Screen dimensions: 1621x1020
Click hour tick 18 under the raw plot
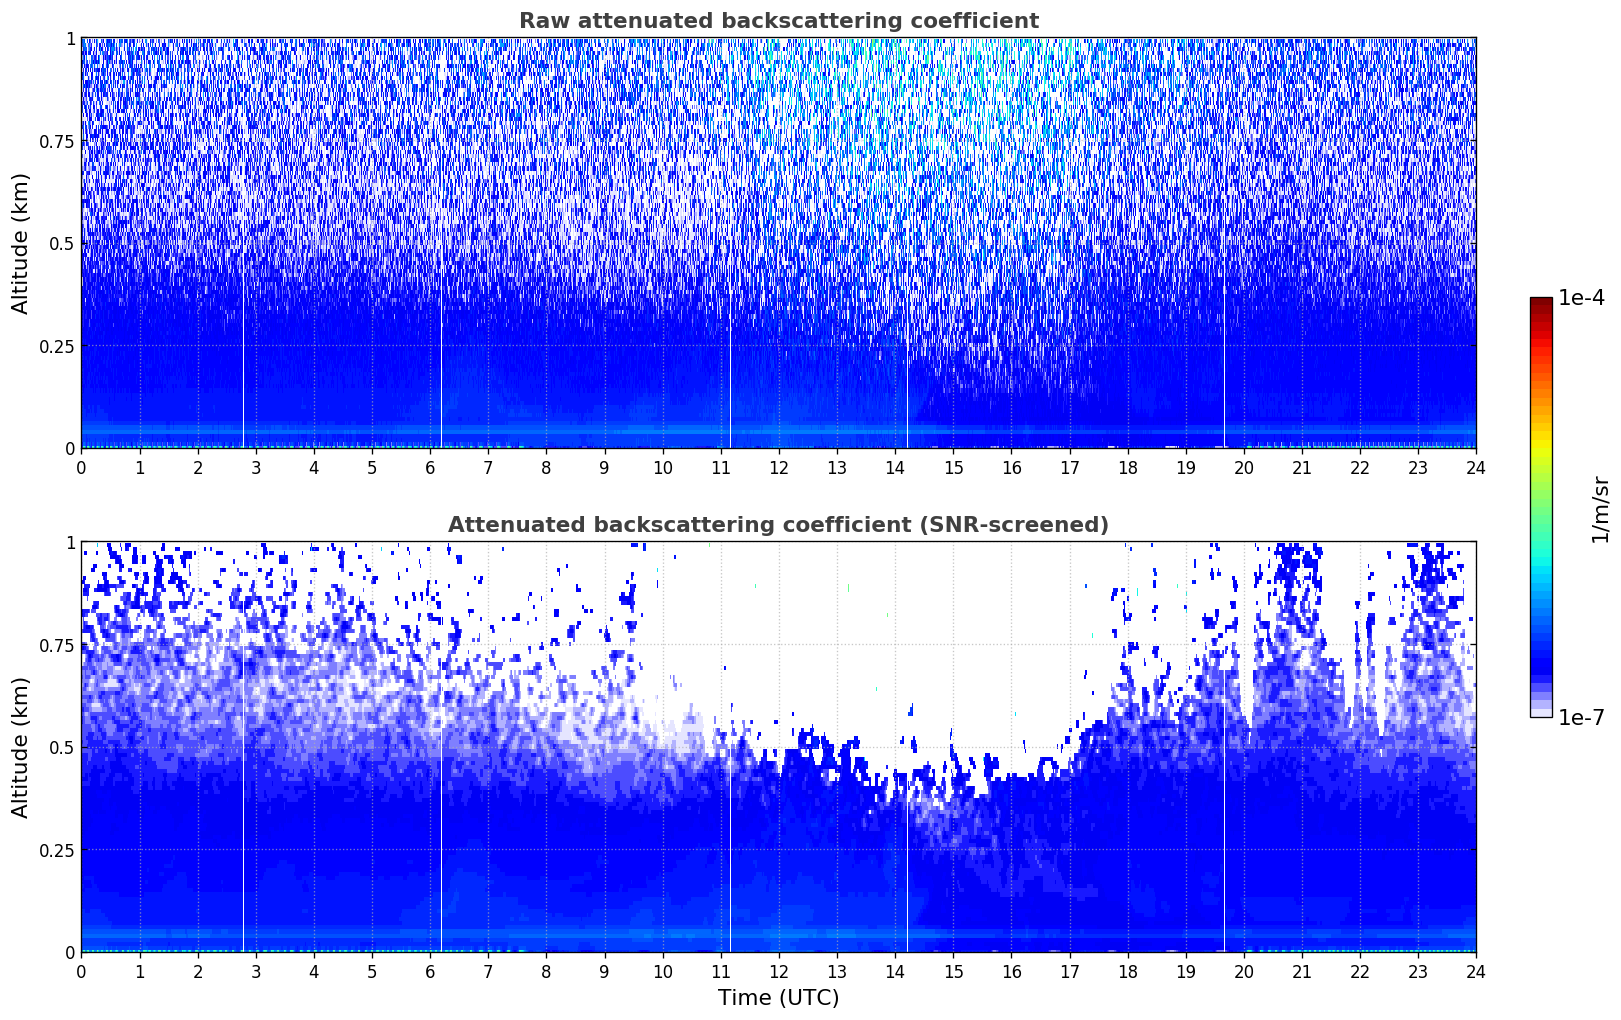point(1128,467)
